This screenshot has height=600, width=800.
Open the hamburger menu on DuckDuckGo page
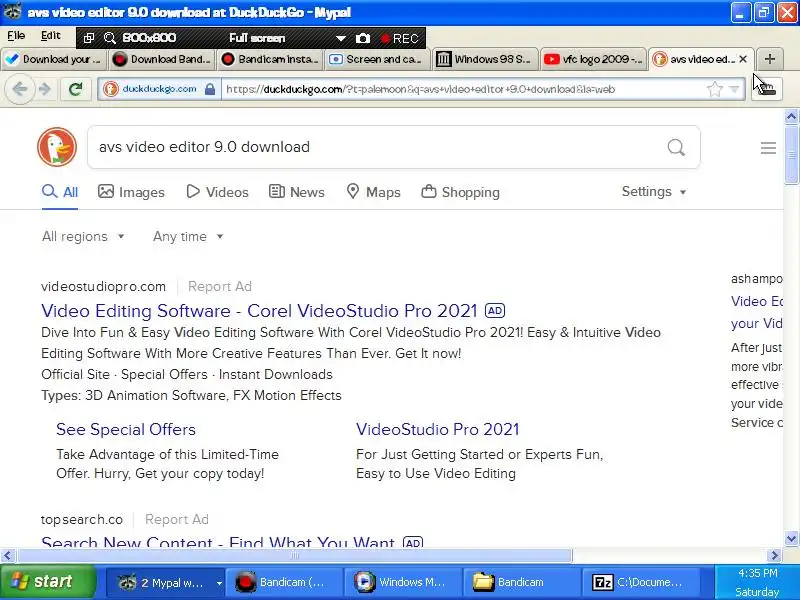point(768,148)
